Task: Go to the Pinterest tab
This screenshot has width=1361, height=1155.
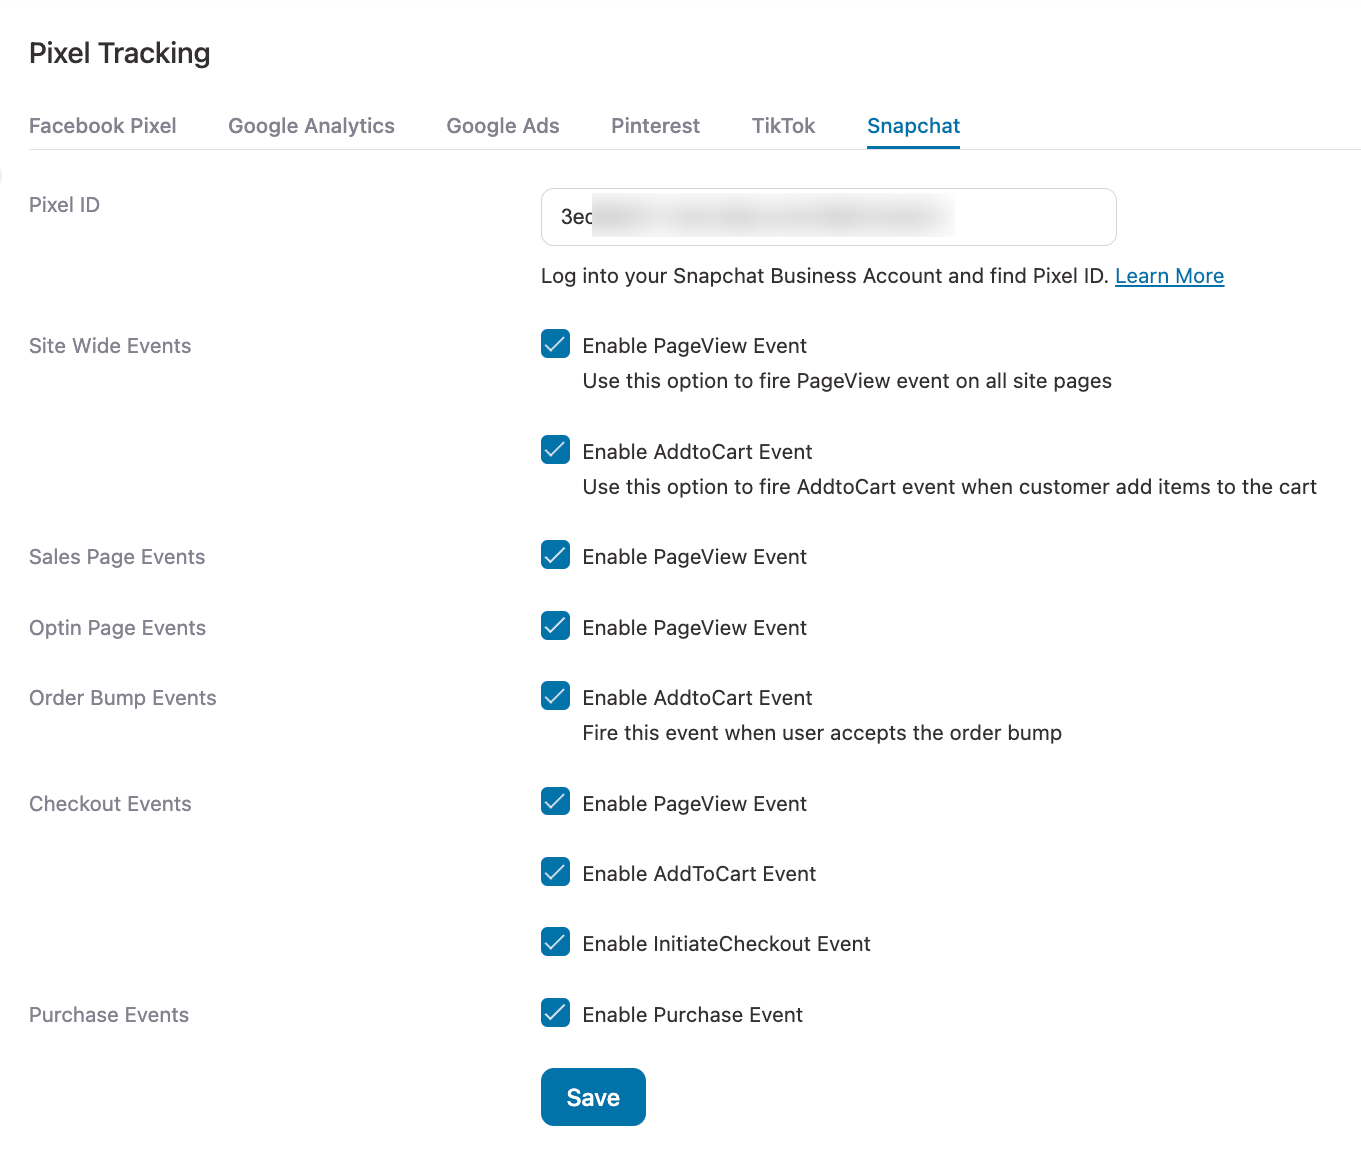Action: coord(655,126)
